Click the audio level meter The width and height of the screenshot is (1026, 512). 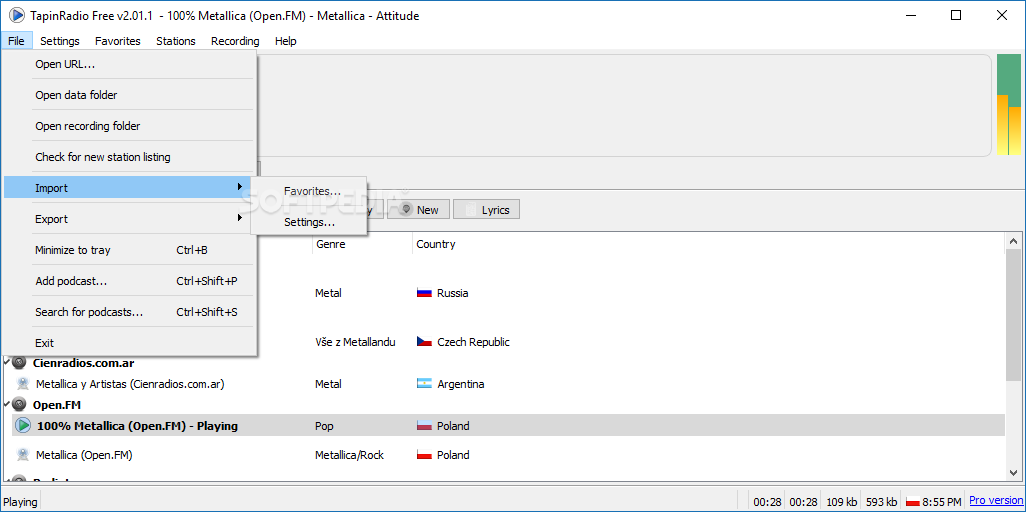pos(1008,105)
